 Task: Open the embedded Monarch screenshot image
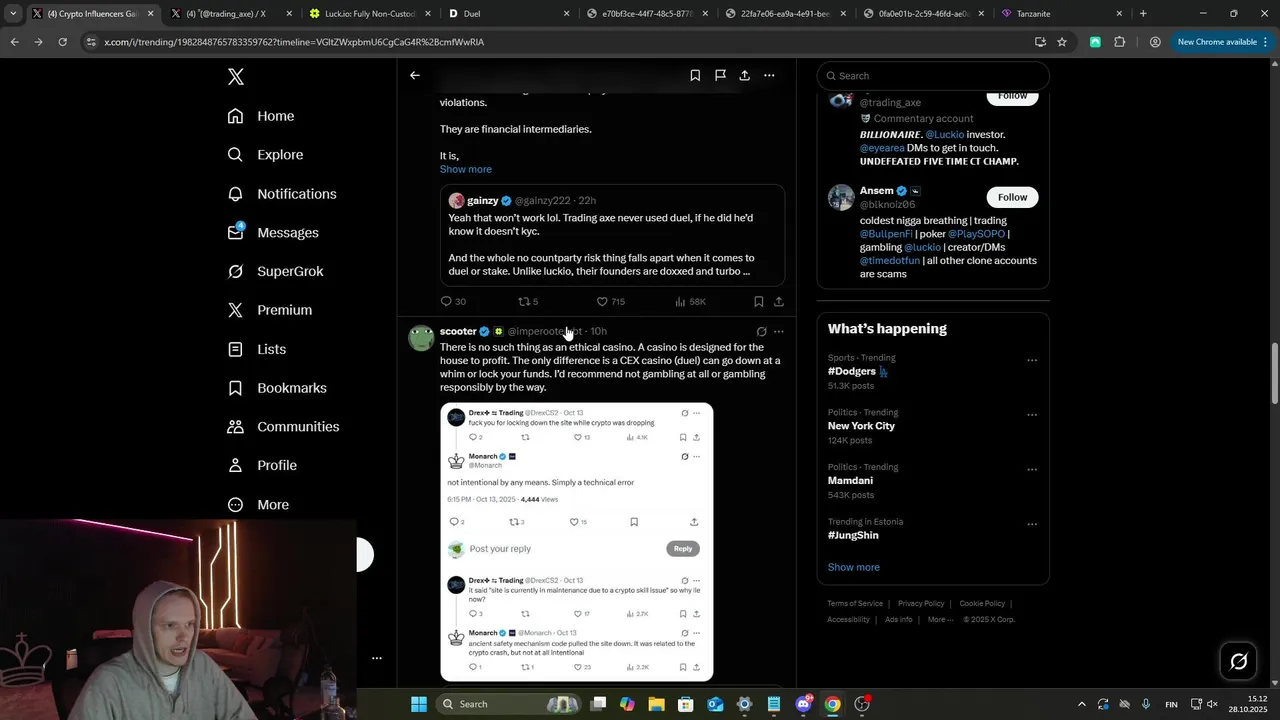[577, 542]
